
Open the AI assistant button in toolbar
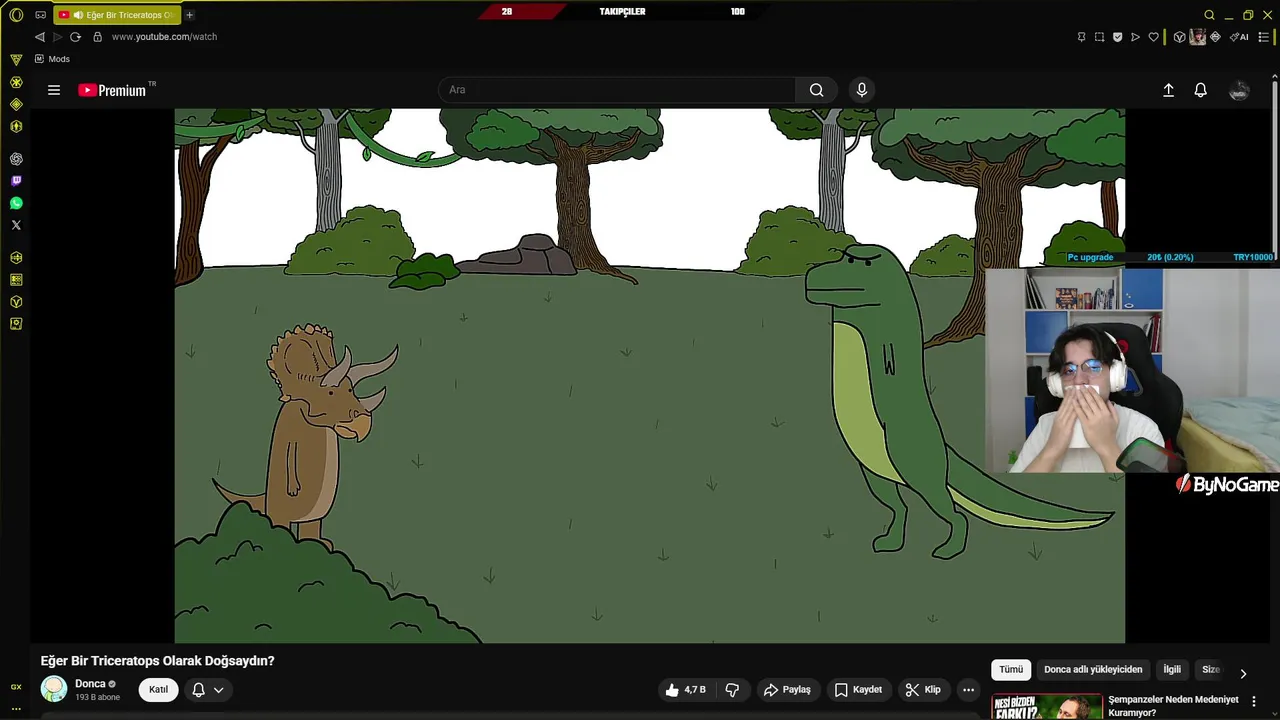[1239, 37]
